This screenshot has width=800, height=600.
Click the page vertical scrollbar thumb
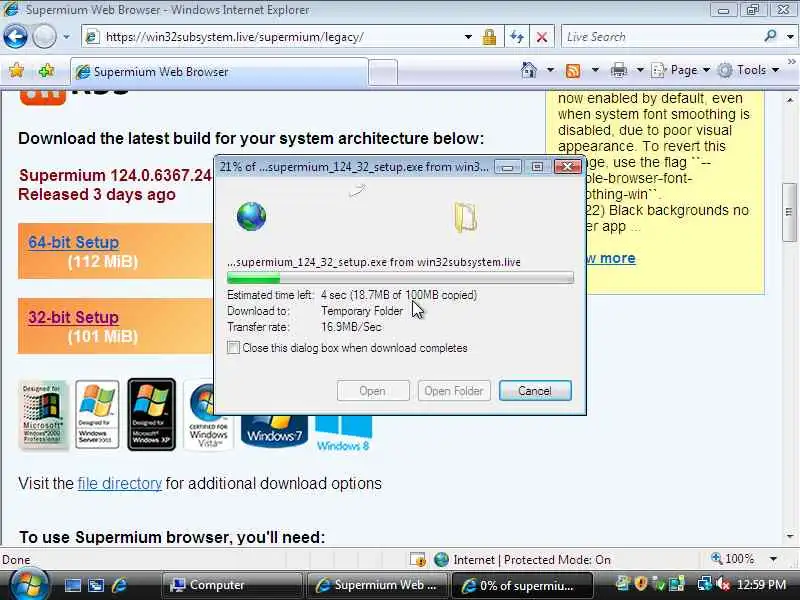pos(789,212)
